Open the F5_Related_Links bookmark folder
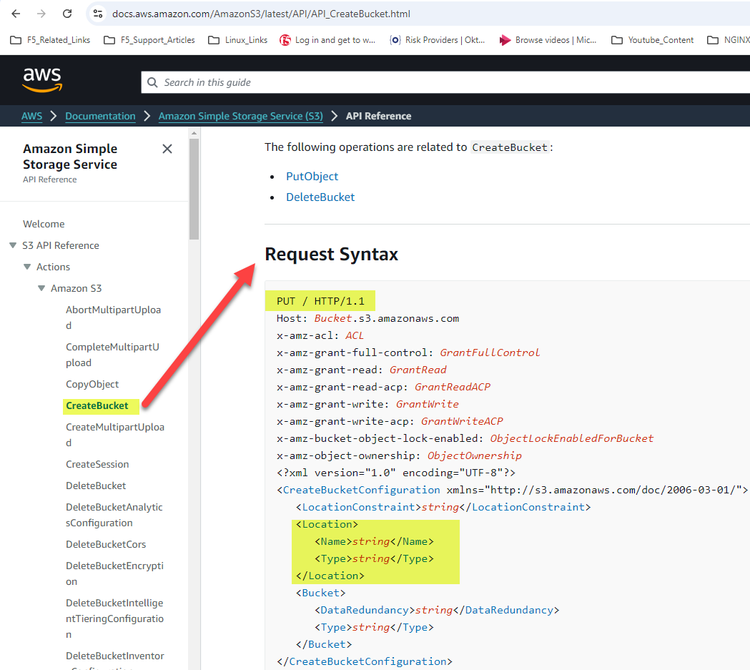The width and height of the screenshot is (750, 670). 50,40
